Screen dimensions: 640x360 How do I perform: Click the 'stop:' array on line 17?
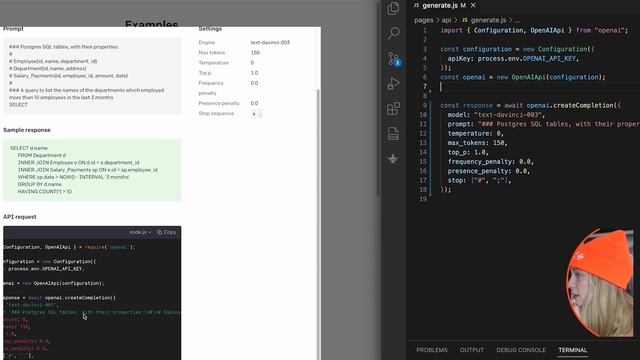click(479, 180)
